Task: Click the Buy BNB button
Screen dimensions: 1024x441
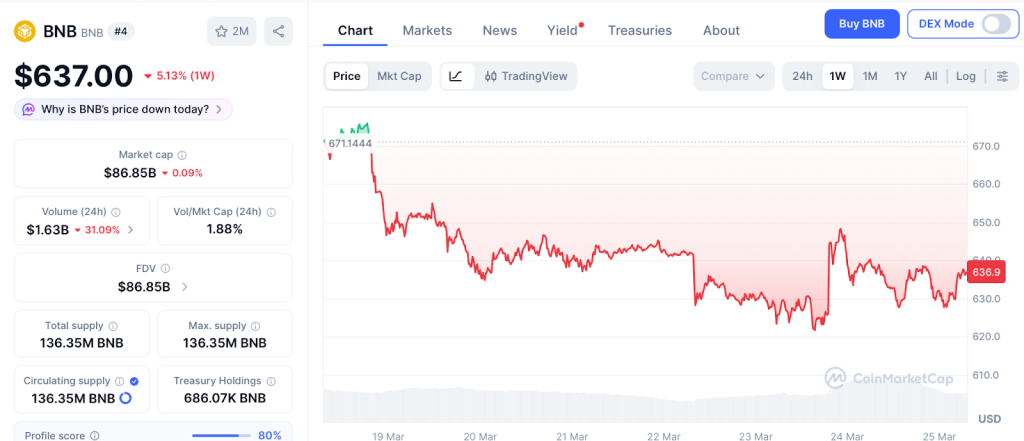Action: (x=861, y=24)
